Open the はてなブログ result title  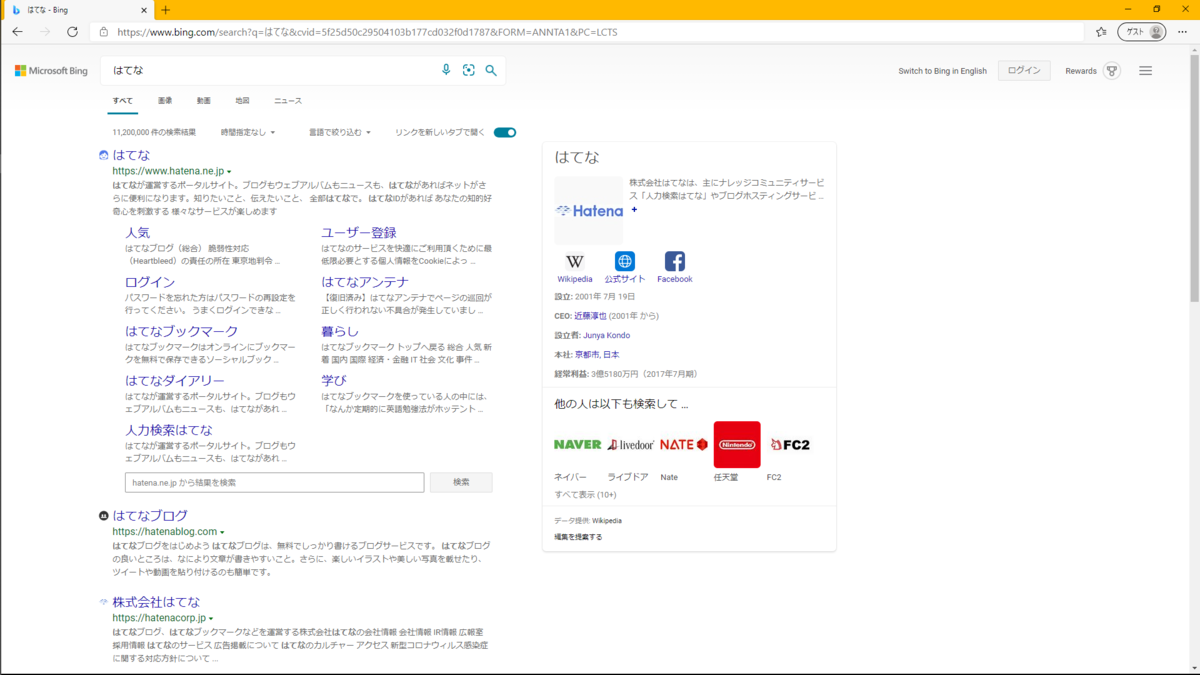pyautogui.click(x=150, y=516)
